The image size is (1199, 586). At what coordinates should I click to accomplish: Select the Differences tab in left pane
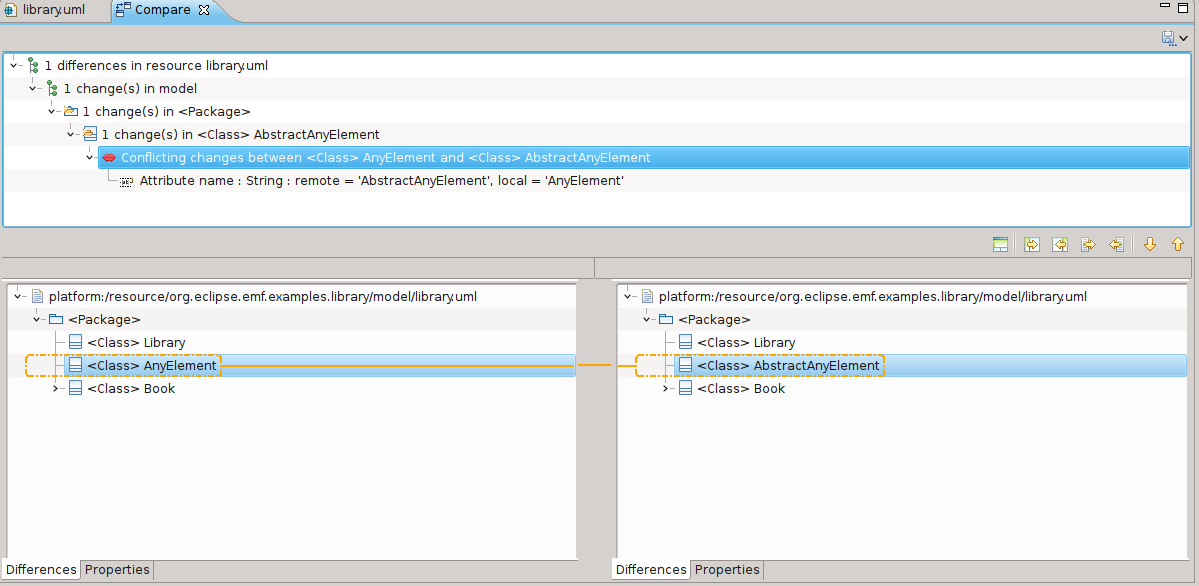click(x=41, y=570)
